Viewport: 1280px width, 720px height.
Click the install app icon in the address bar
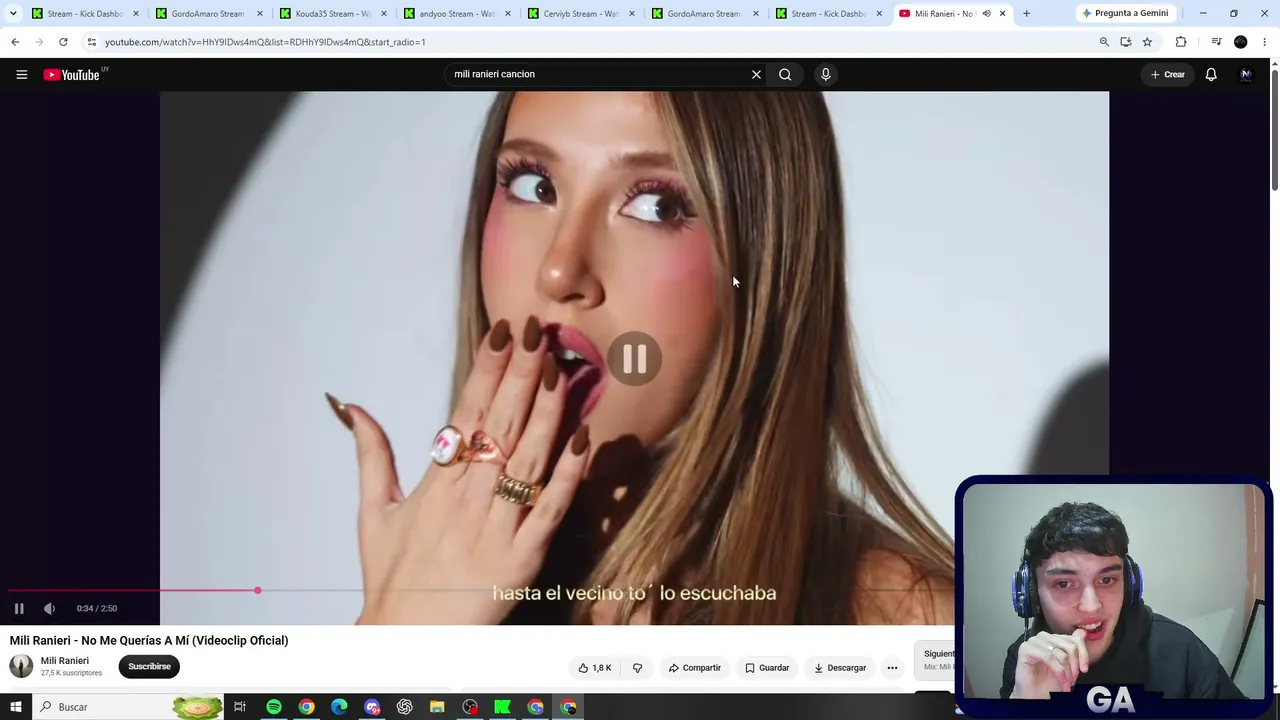click(x=1126, y=42)
